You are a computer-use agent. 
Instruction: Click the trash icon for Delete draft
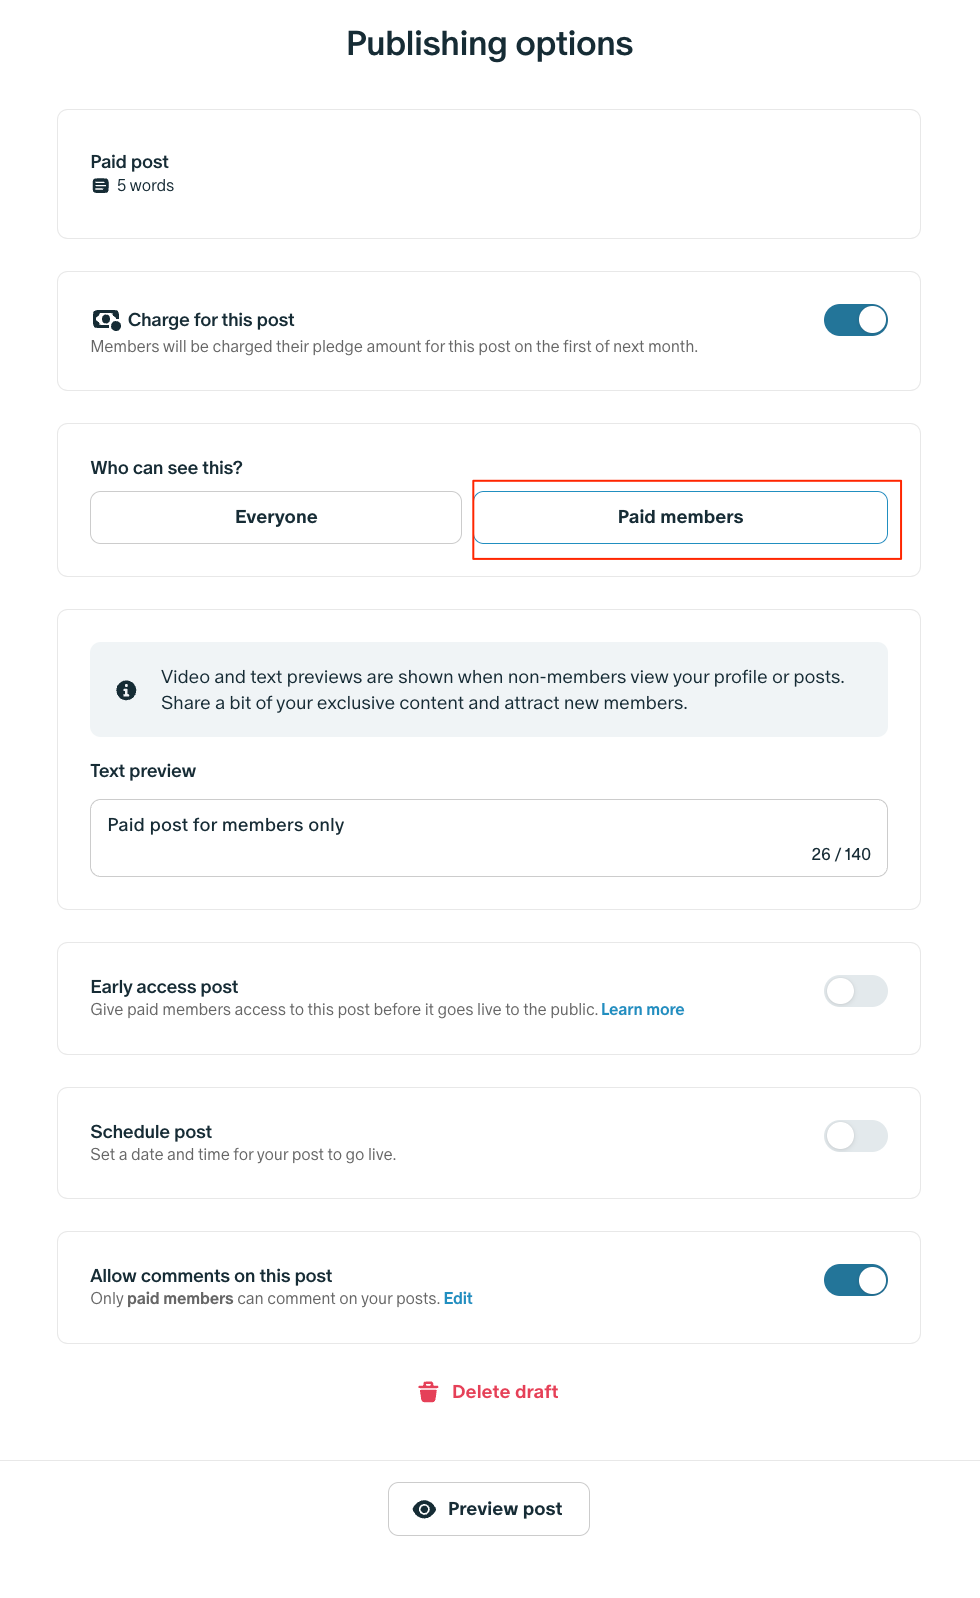(x=428, y=1392)
